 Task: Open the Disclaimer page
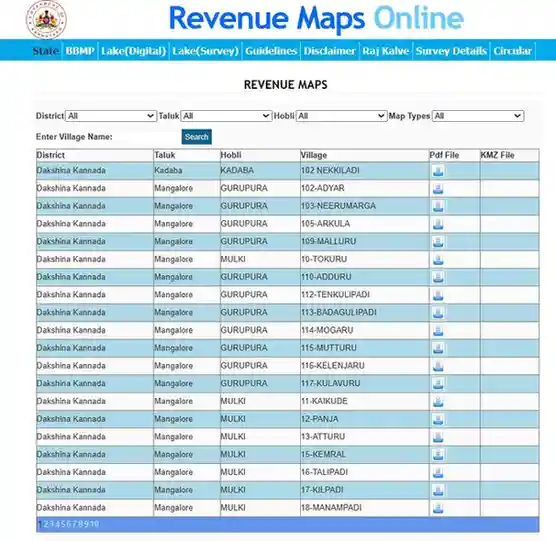[x=329, y=51]
